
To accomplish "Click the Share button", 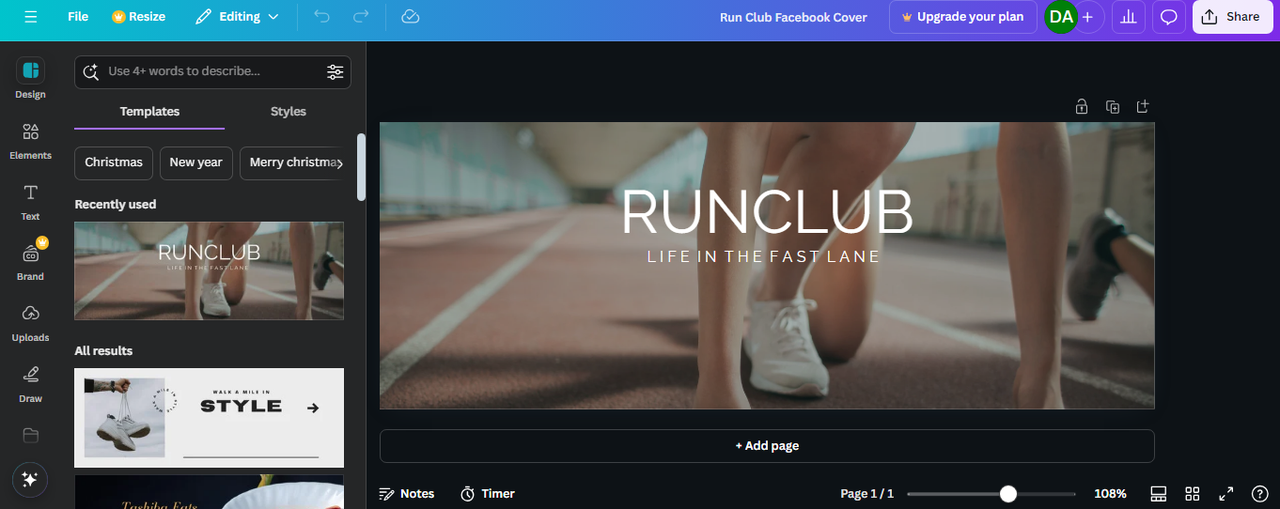I will point(1231,17).
